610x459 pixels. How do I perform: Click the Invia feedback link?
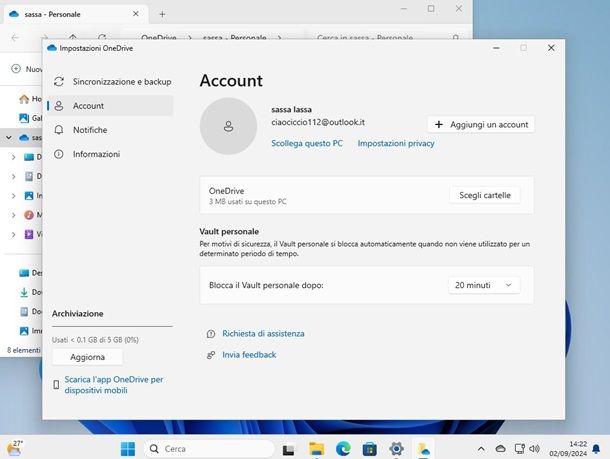point(249,355)
